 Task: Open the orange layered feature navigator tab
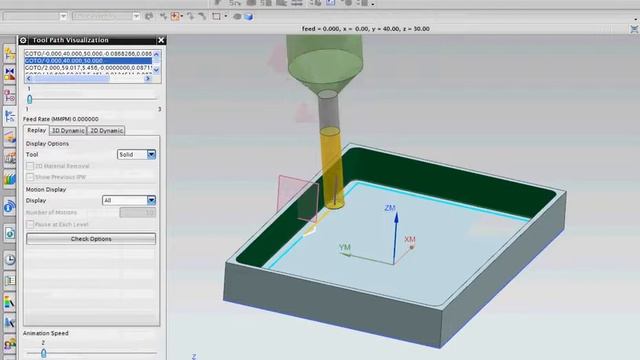[x=9, y=137]
